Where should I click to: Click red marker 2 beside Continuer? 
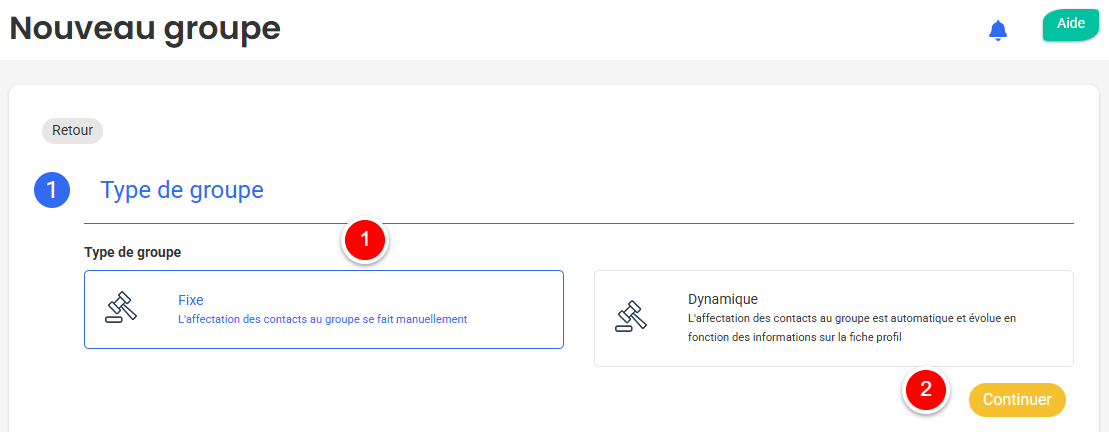click(926, 390)
